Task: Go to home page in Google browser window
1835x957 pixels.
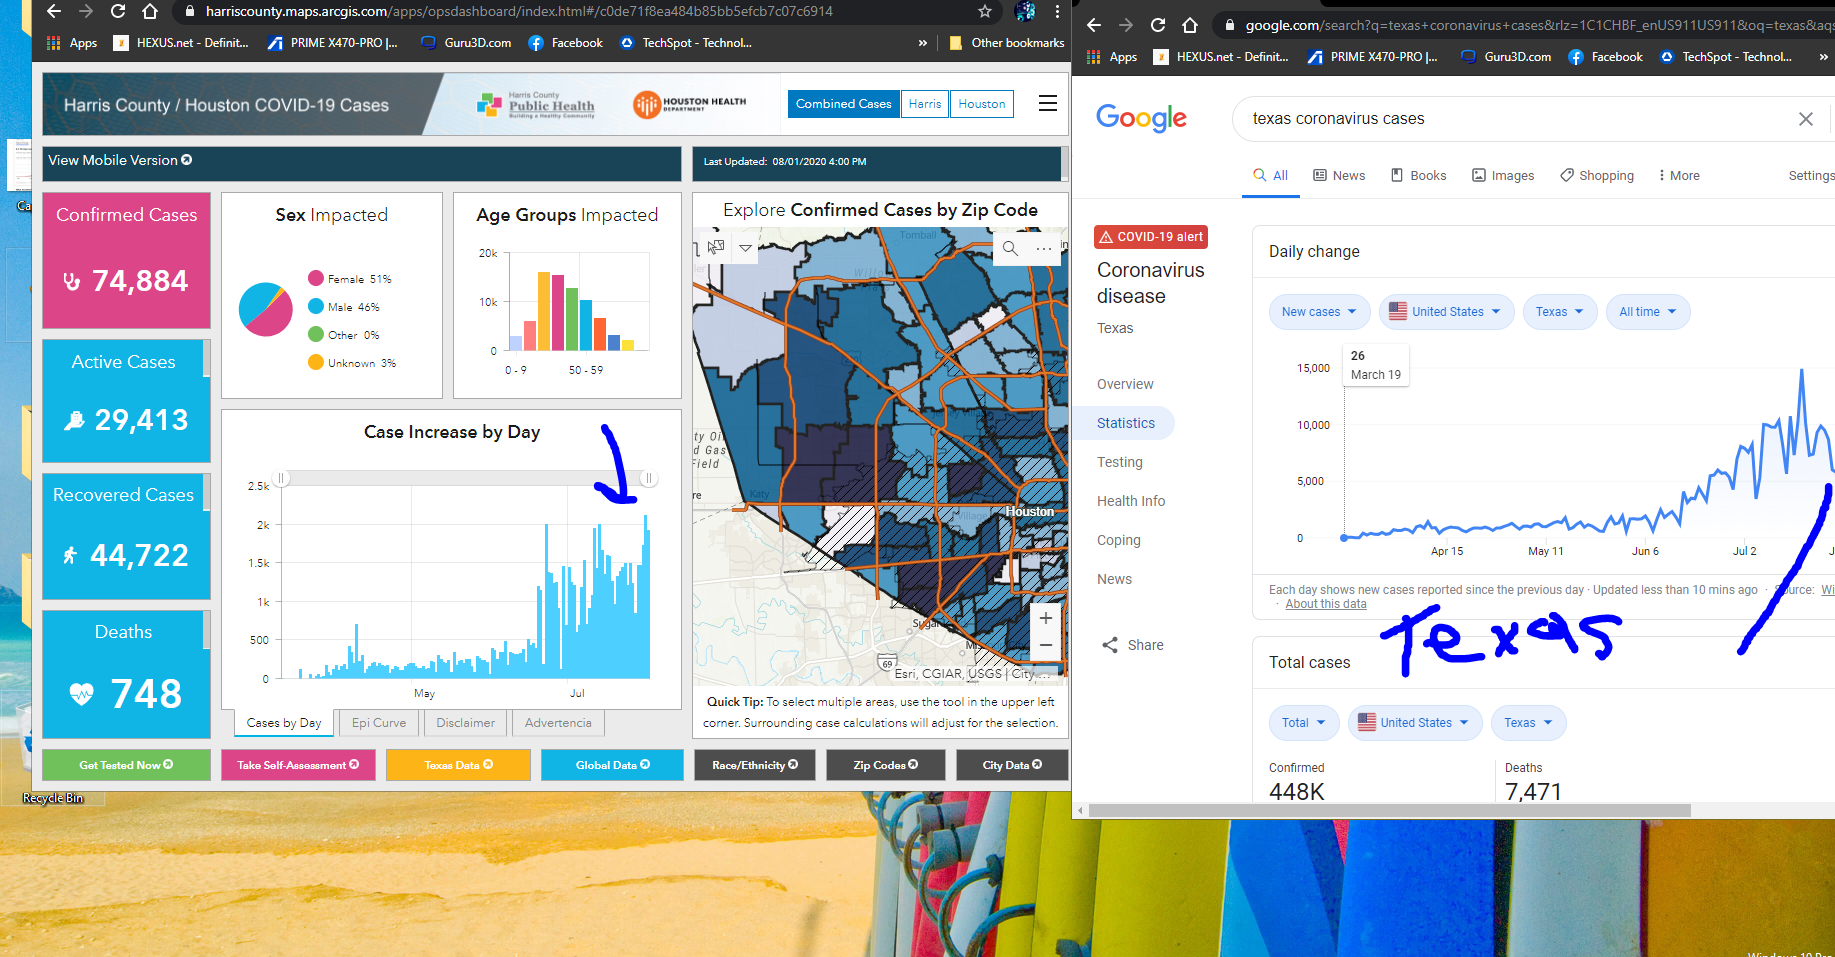Action: click(x=1190, y=25)
